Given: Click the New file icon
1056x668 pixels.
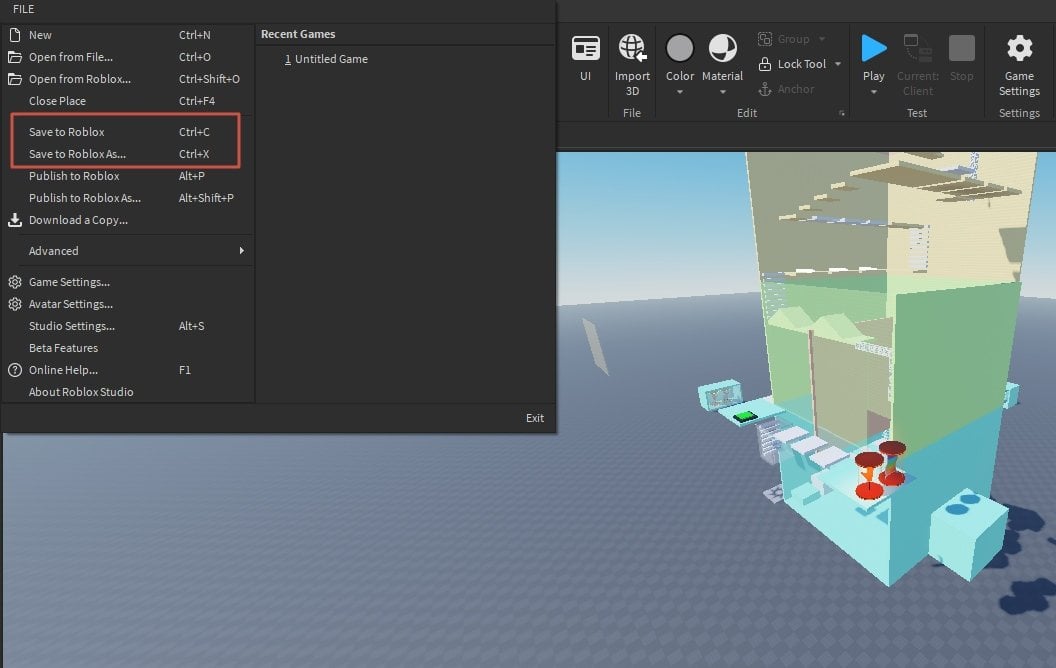Looking at the screenshot, I should [14, 35].
